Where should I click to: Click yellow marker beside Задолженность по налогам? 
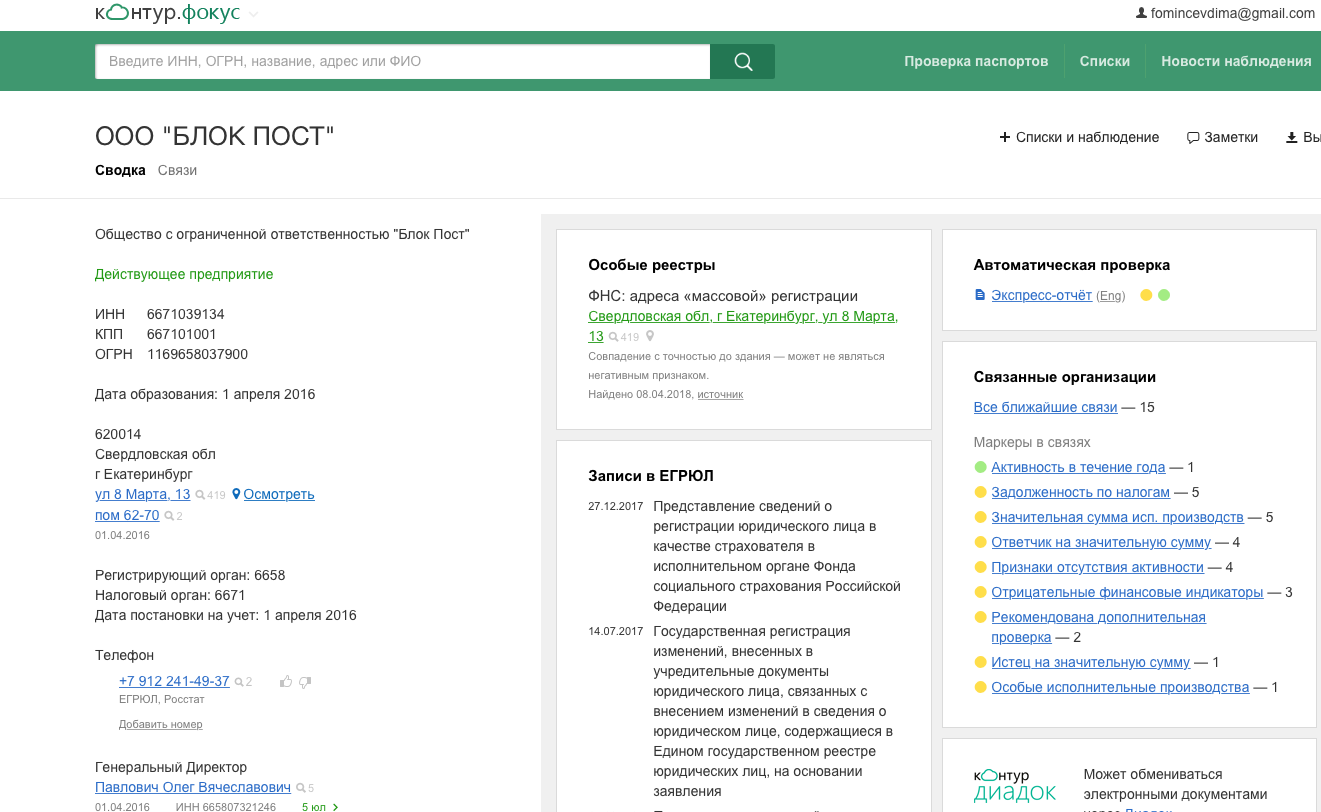(980, 492)
